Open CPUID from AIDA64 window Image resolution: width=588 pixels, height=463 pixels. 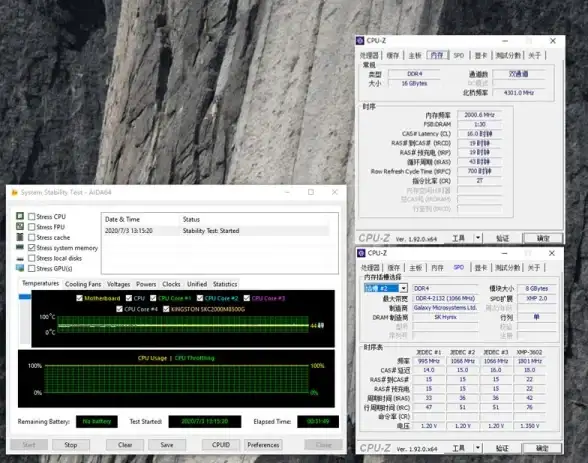tap(221, 445)
